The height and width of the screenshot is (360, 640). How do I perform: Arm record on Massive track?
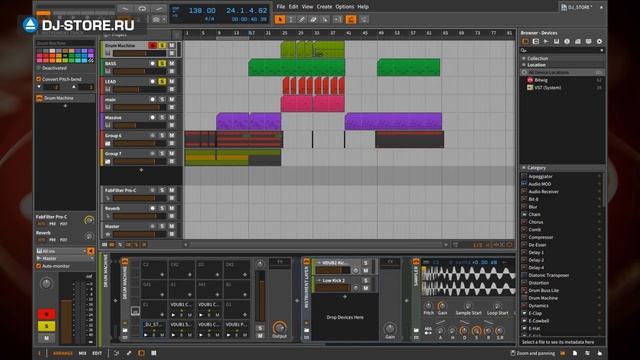tap(152, 117)
